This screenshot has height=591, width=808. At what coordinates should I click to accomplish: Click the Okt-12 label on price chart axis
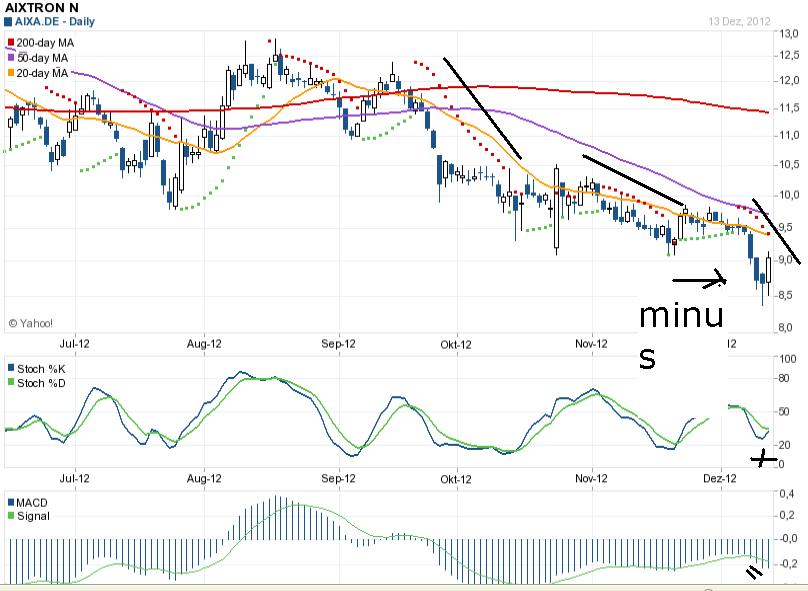[x=456, y=344]
